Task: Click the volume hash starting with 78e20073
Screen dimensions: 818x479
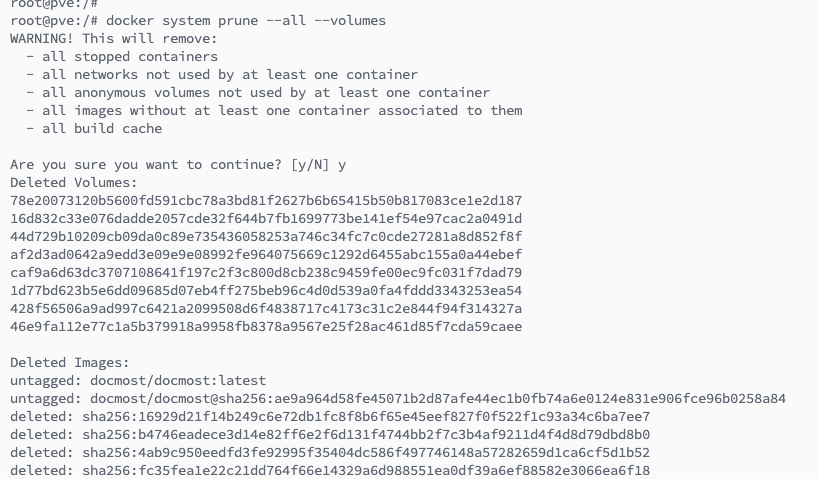Action: pos(266,200)
